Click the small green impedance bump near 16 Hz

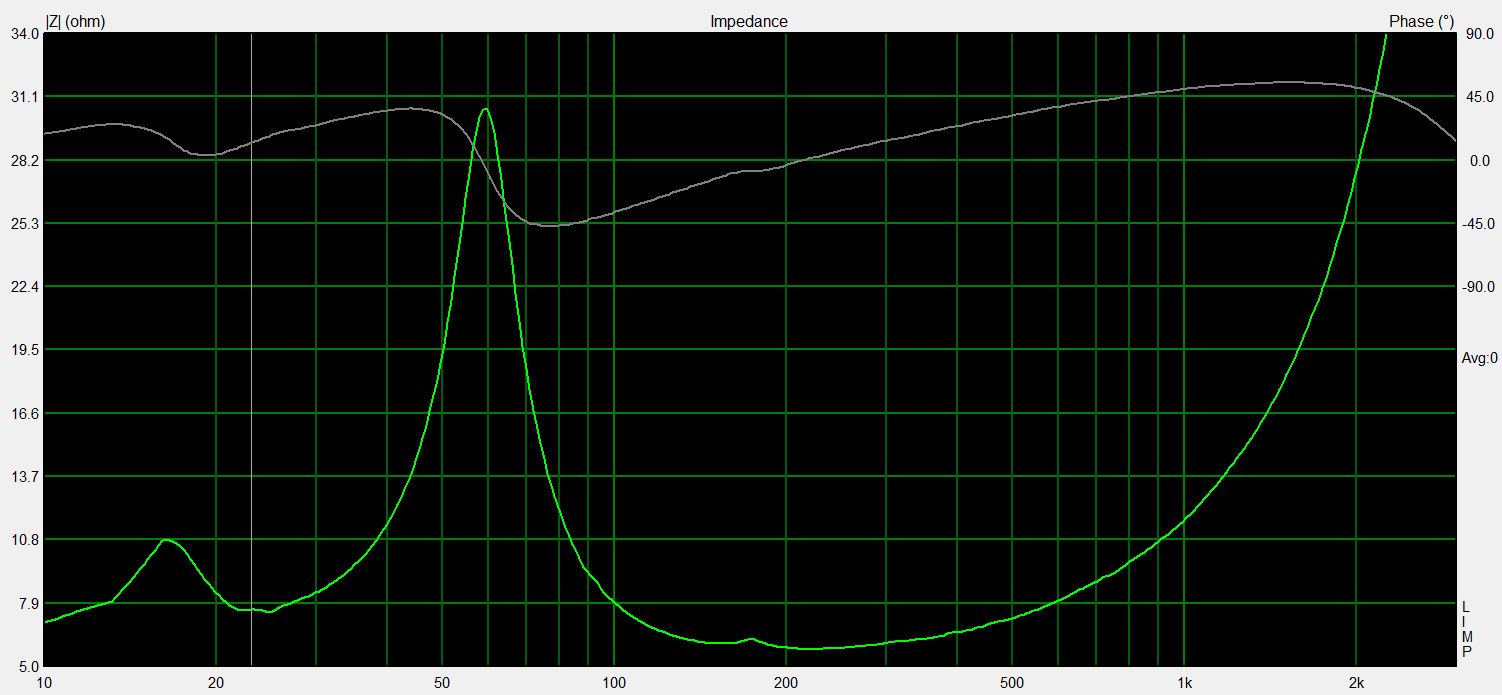coord(166,540)
